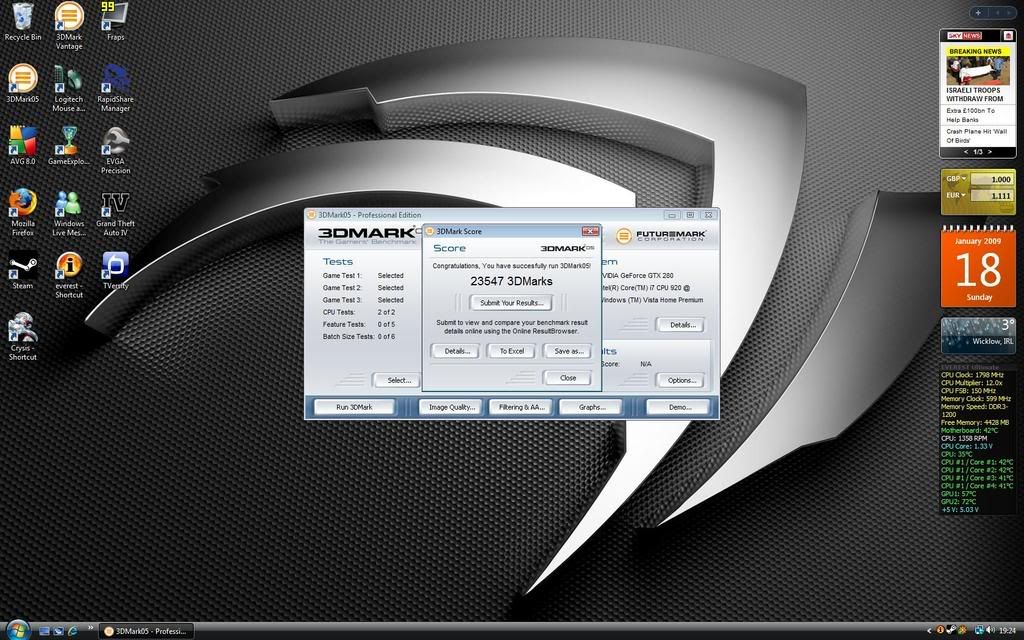Show hidden system tray icons

pos(929,631)
